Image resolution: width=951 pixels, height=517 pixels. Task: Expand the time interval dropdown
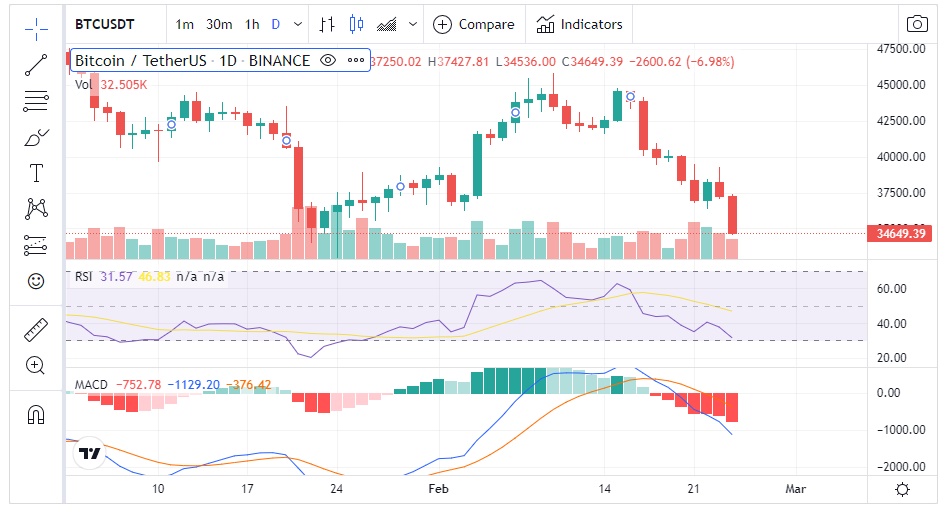coord(298,24)
